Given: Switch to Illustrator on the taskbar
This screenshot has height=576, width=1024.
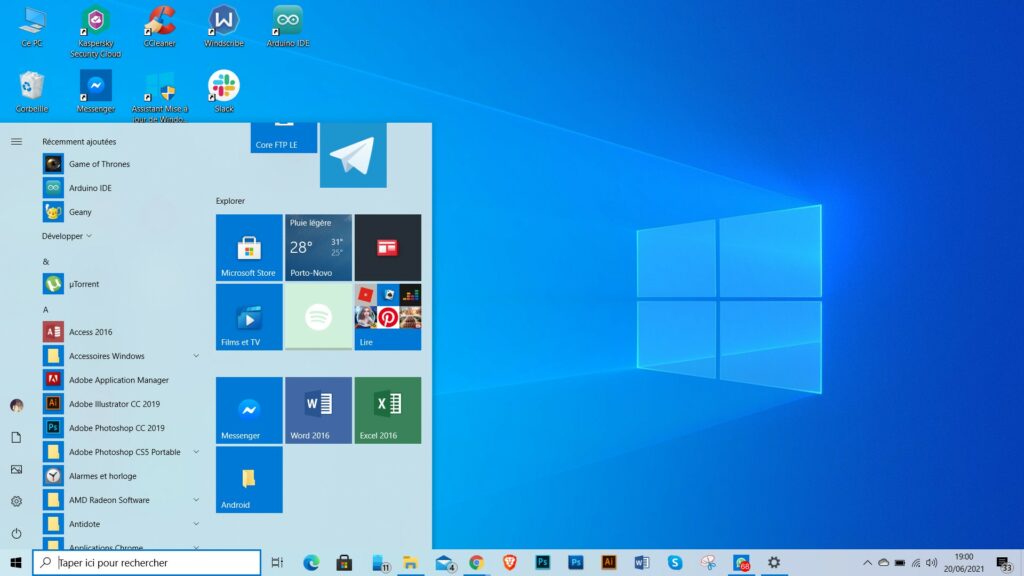Looking at the screenshot, I should click(609, 562).
